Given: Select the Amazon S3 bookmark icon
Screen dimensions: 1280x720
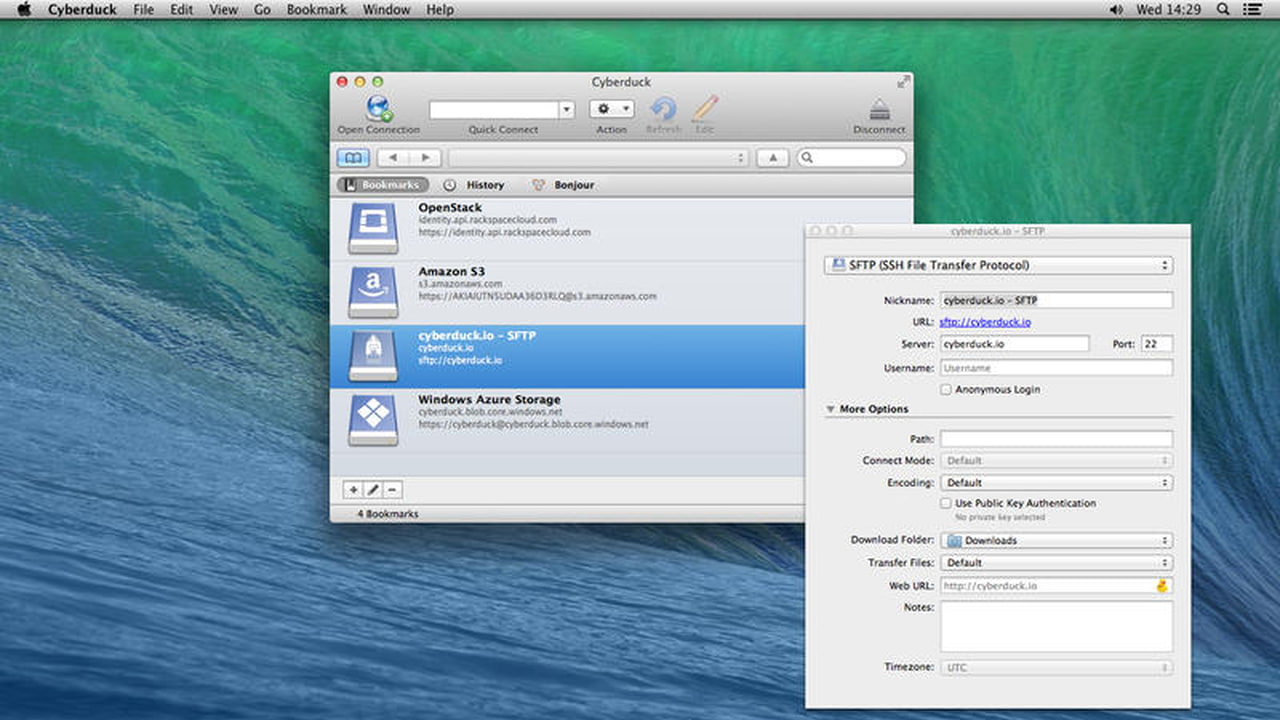Looking at the screenshot, I should pyautogui.click(x=373, y=292).
